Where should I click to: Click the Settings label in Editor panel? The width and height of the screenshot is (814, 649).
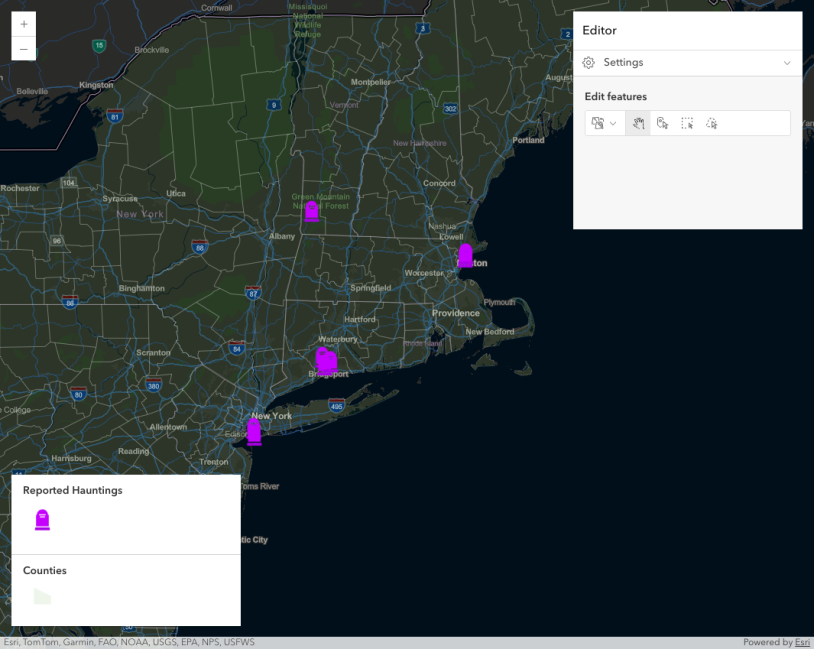coord(623,63)
